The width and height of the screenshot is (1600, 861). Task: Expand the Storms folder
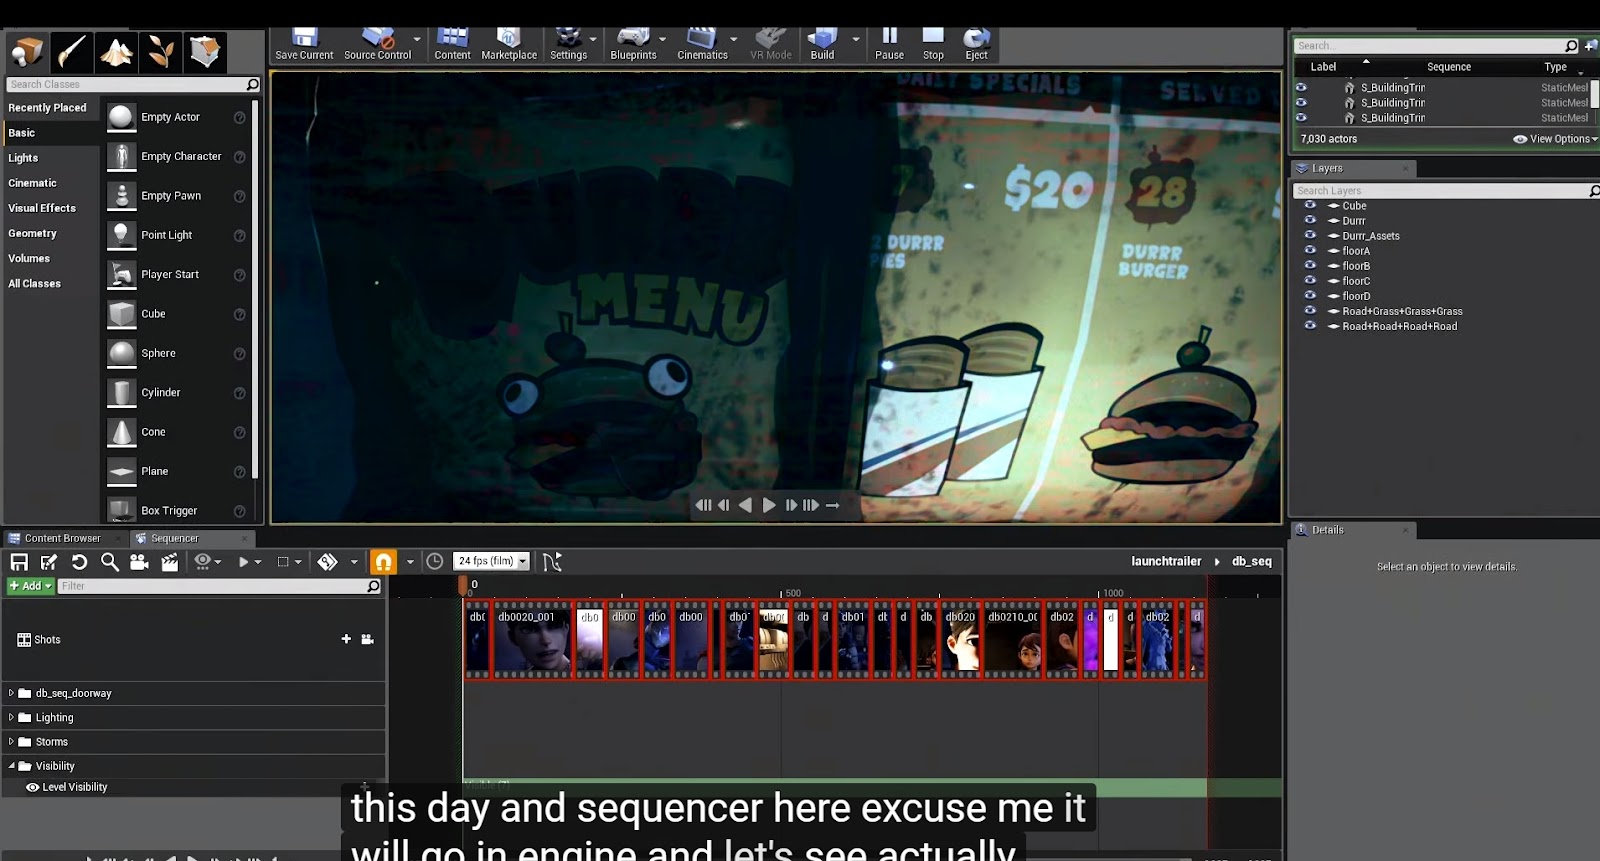(11, 741)
